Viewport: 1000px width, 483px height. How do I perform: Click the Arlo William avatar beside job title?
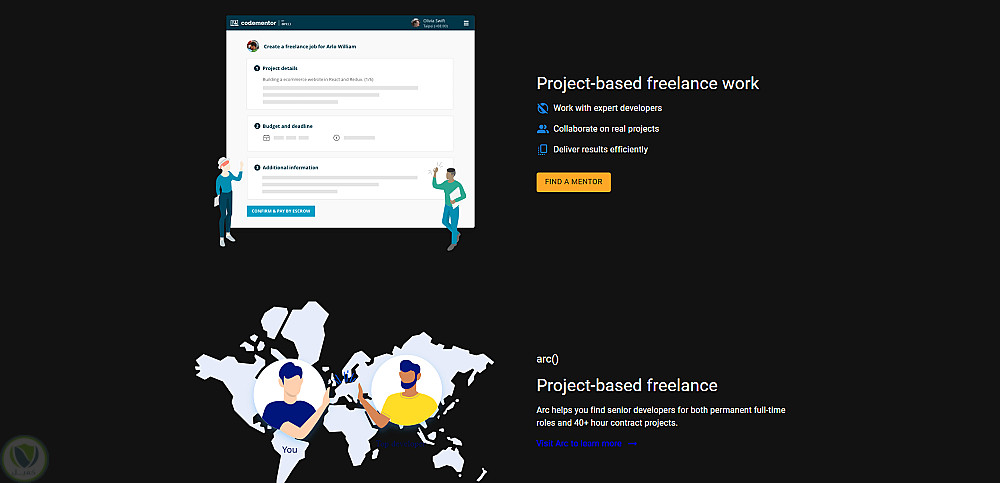[x=253, y=46]
